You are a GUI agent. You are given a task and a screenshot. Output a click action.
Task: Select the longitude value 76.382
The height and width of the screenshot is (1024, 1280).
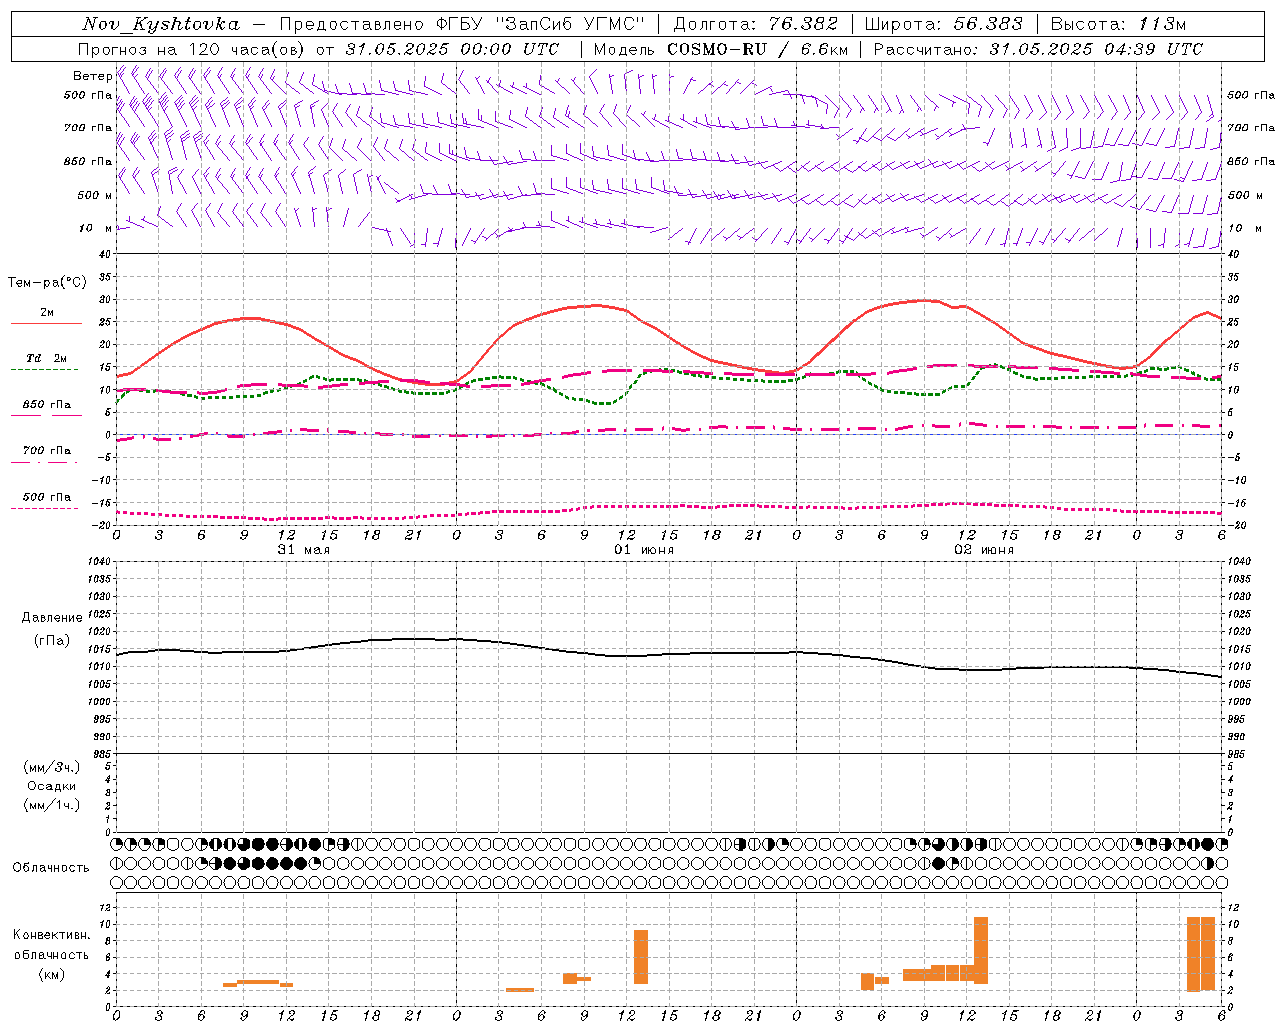pyautogui.click(x=803, y=24)
